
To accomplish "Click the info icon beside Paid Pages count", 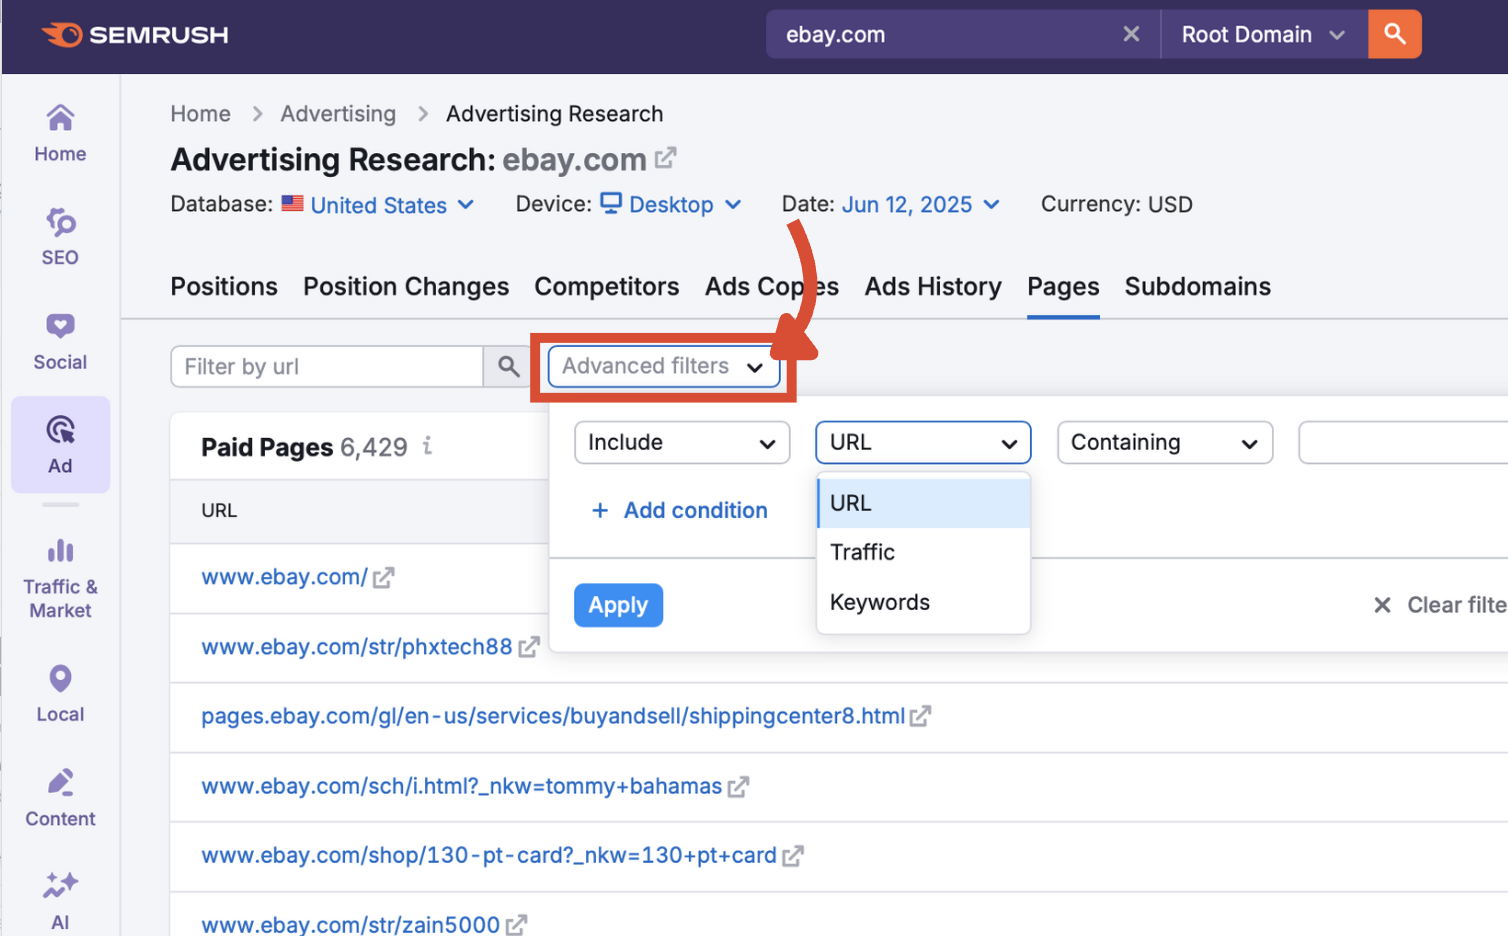I will pyautogui.click(x=428, y=447).
